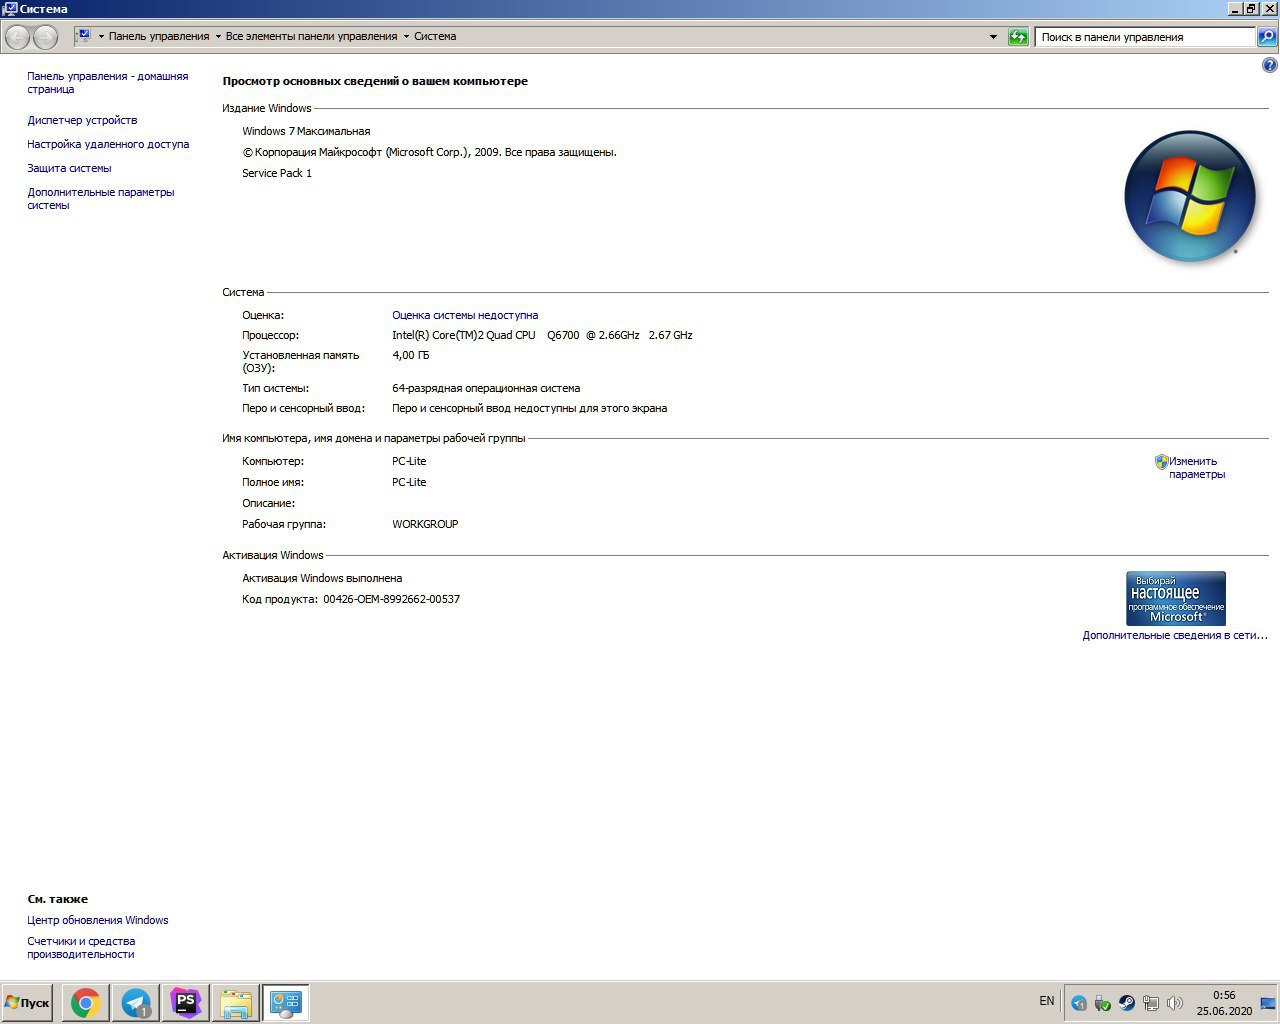This screenshot has width=1280, height=1024.
Task: Open the Help question mark icon
Action: click(1270, 66)
